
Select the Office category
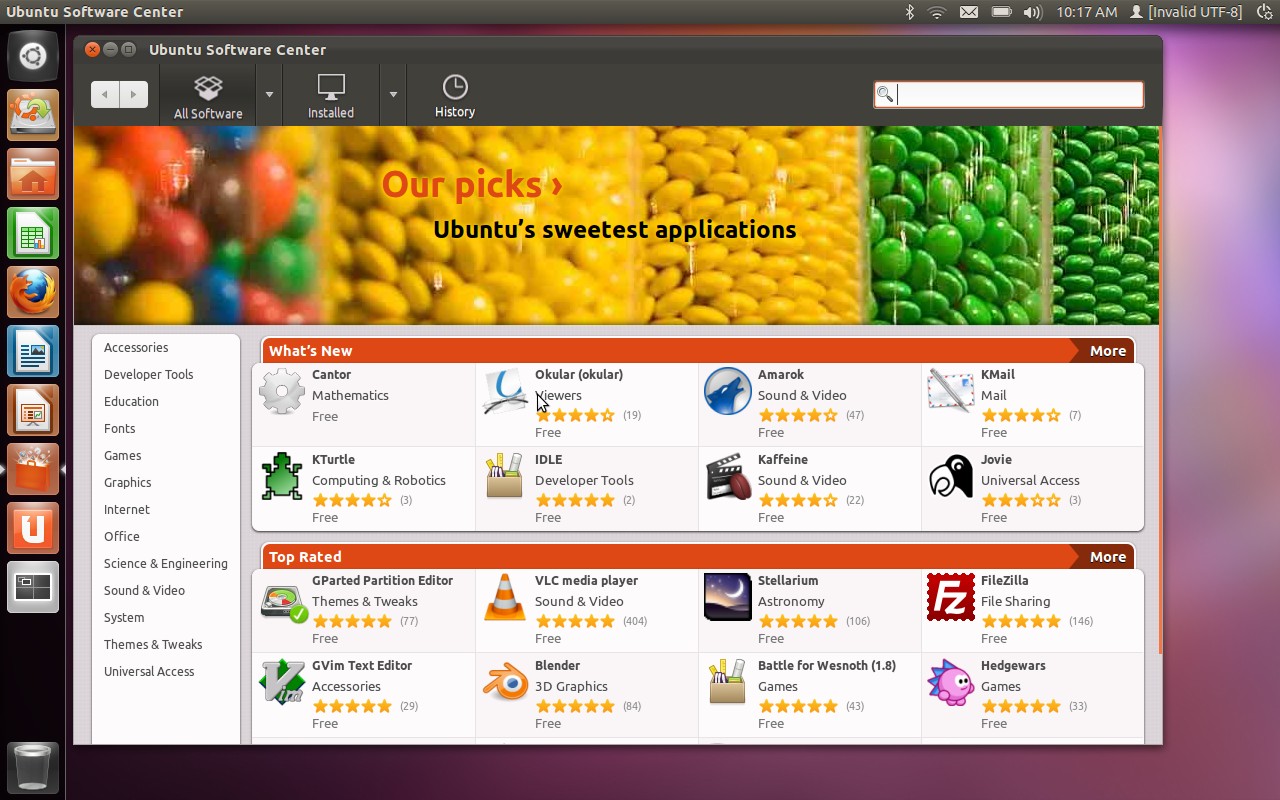click(122, 536)
